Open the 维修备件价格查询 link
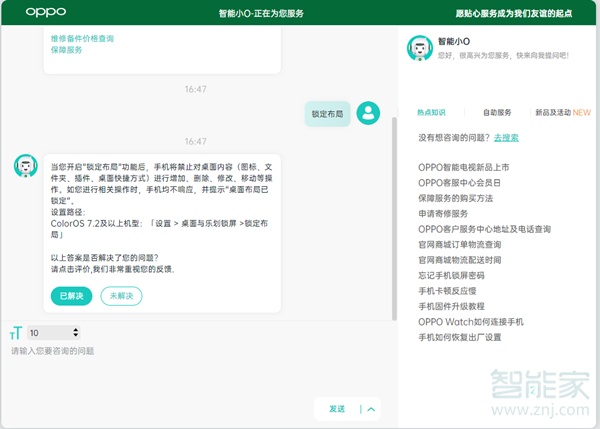The width and height of the screenshot is (600, 429). click(x=82, y=38)
